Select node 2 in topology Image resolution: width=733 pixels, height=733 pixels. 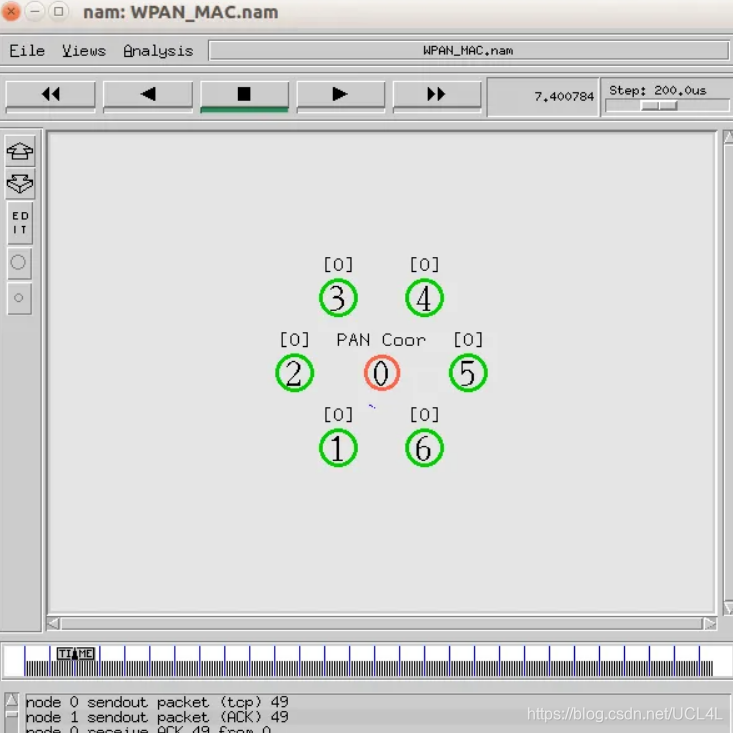click(295, 373)
